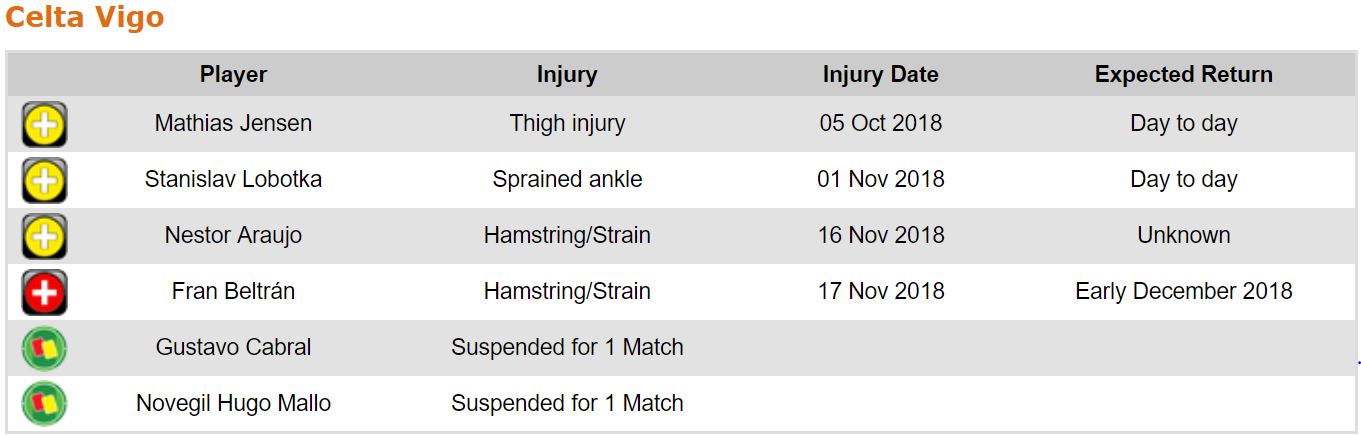
Task: Click the 05 Oct 2018 injury date
Action: point(880,123)
